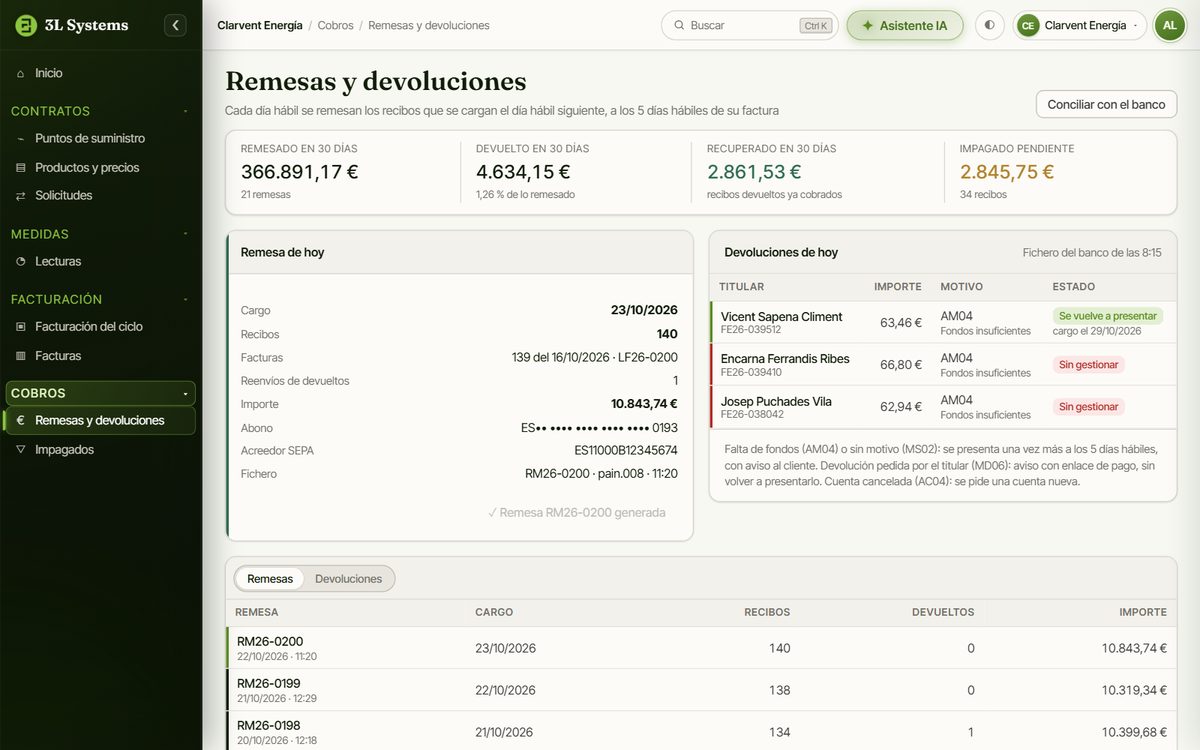Go to Puntos de suministro

101,139
